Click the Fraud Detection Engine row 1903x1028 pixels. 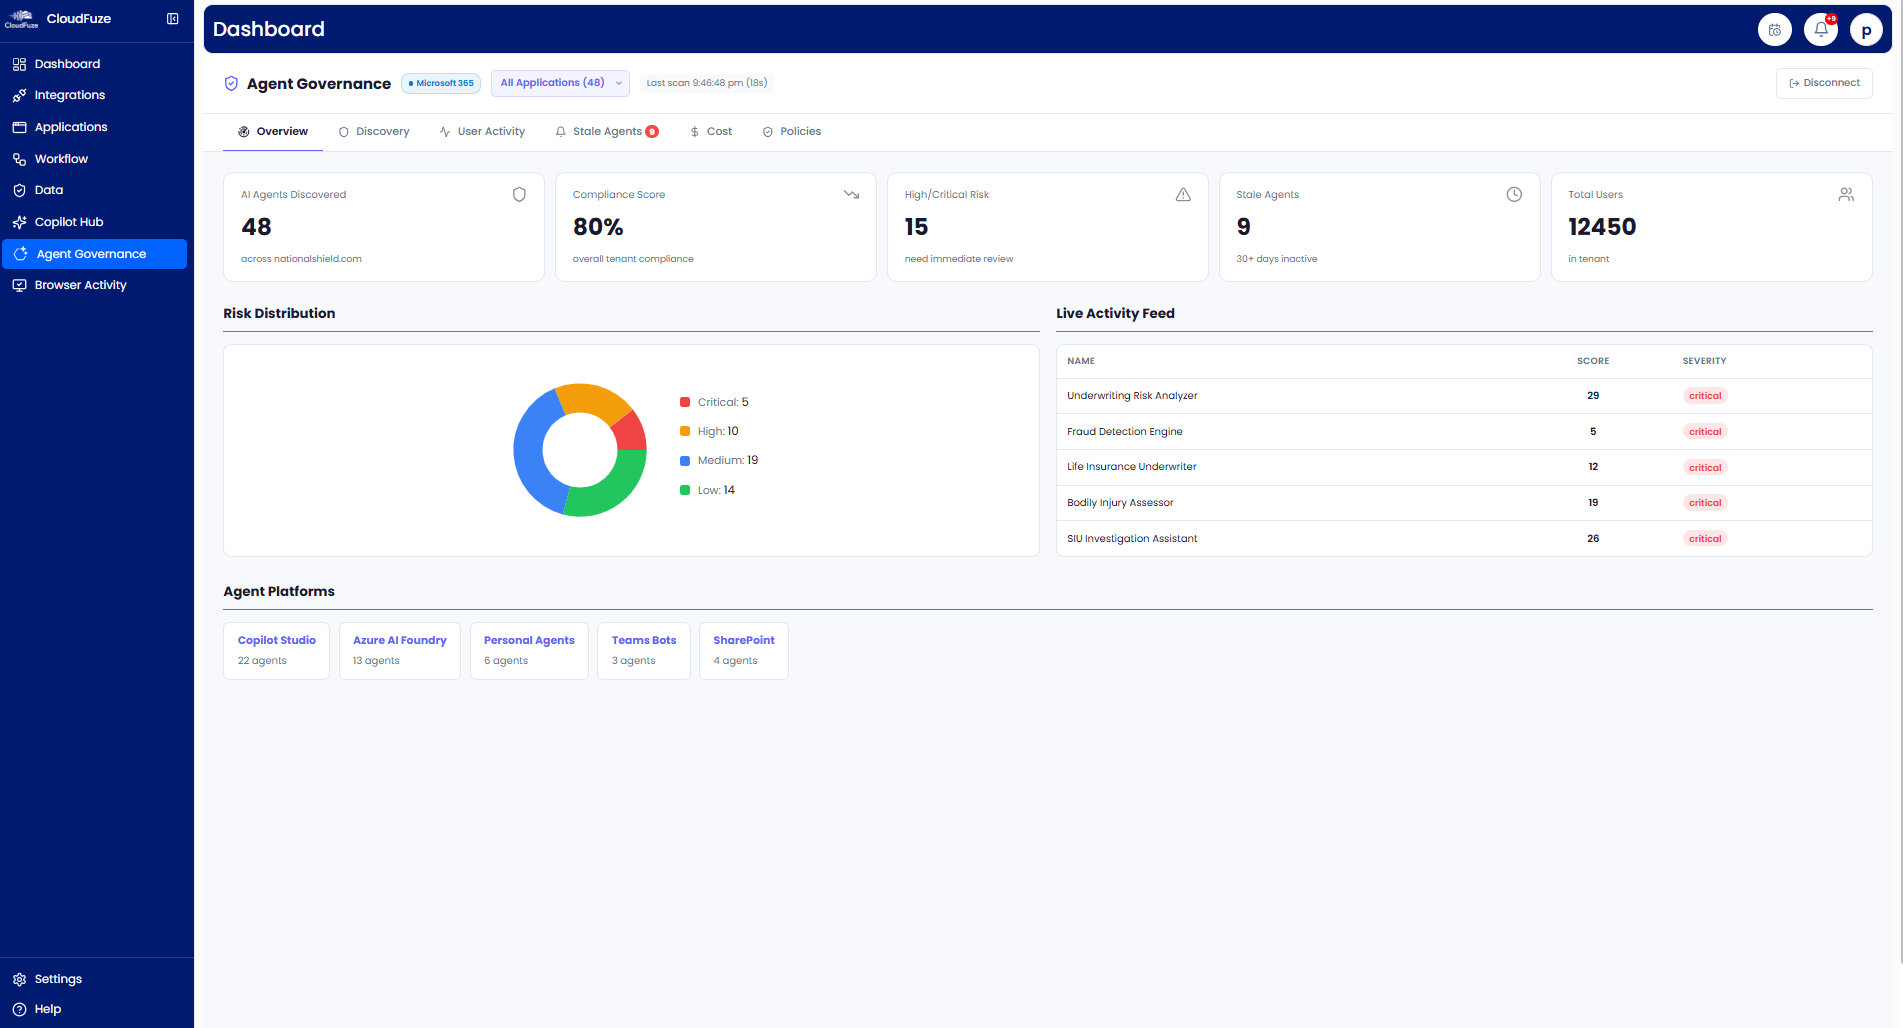(x=1464, y=432)
